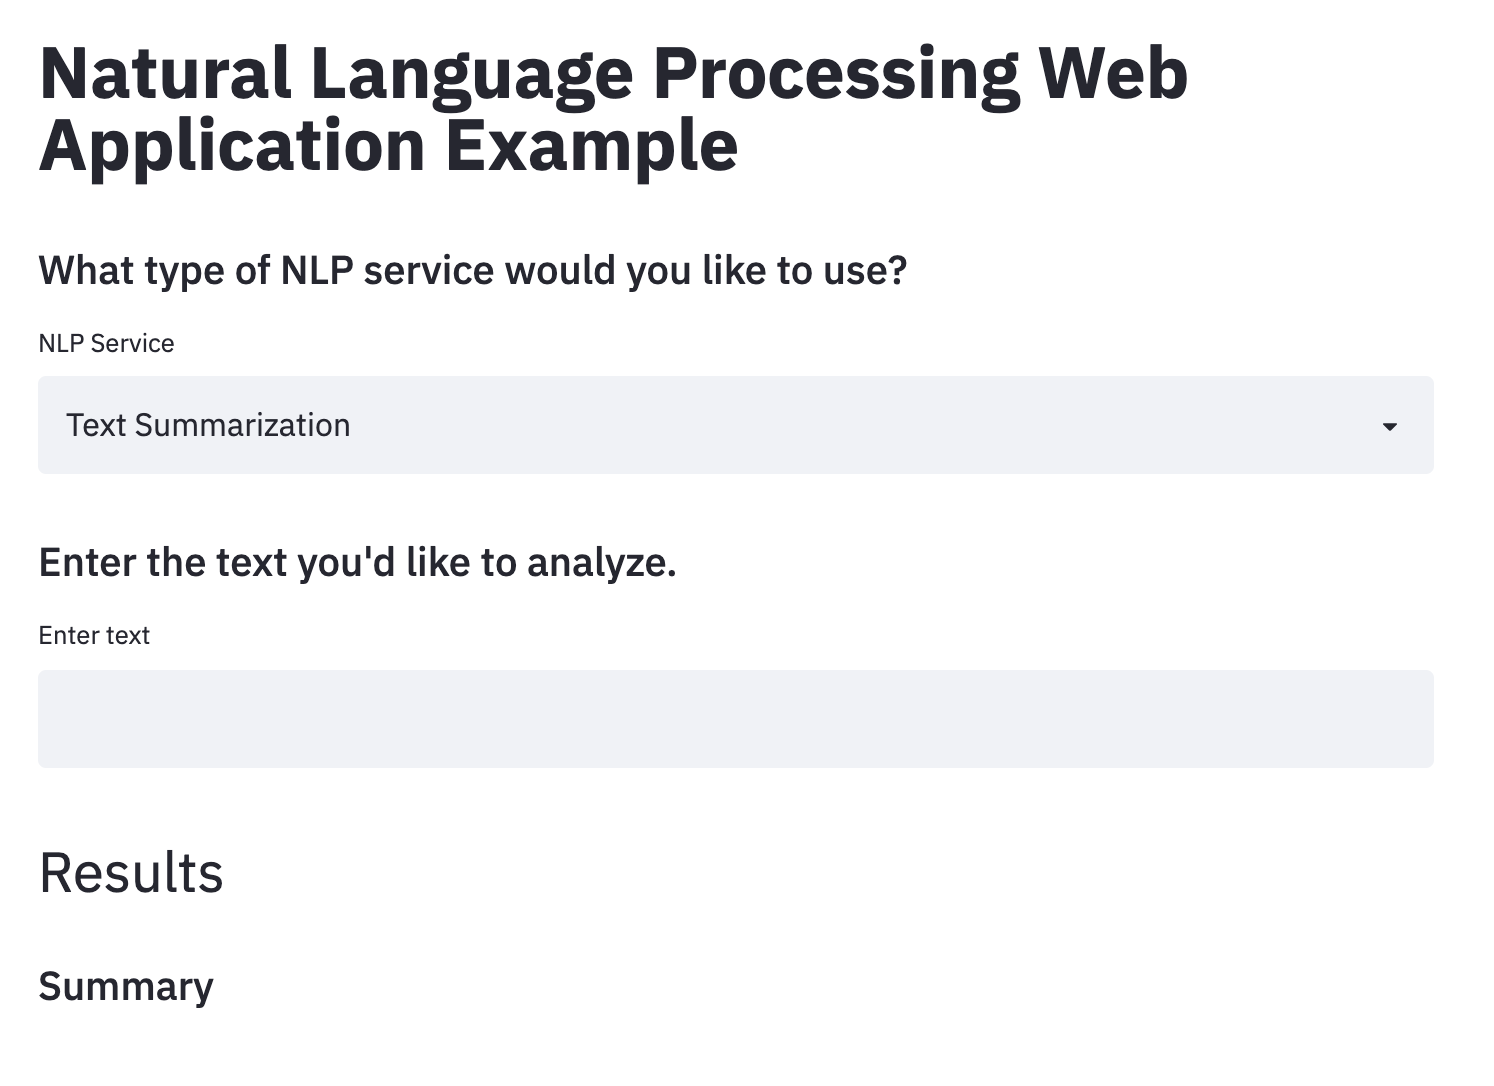Click the 'Text Summarization' selected value

[208, 425]
